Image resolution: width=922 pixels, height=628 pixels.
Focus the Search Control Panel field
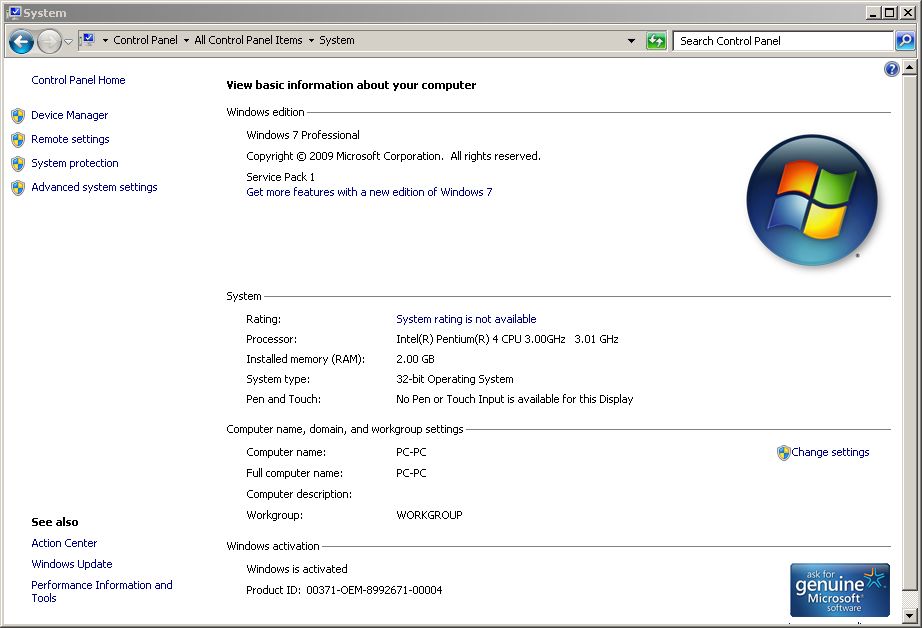782,41
